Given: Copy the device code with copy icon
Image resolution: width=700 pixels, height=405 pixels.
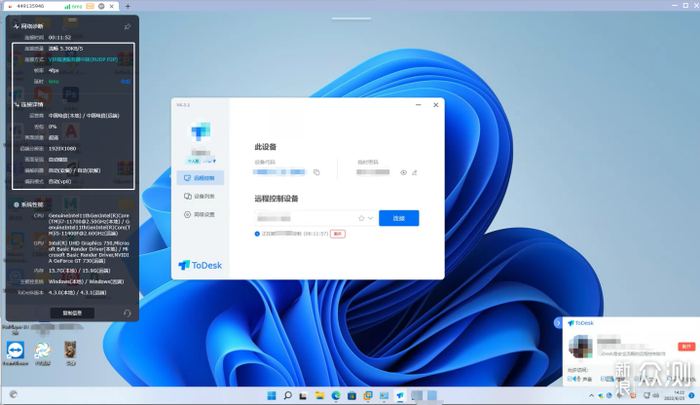Looking at the screenshot, I should point(317,172).
